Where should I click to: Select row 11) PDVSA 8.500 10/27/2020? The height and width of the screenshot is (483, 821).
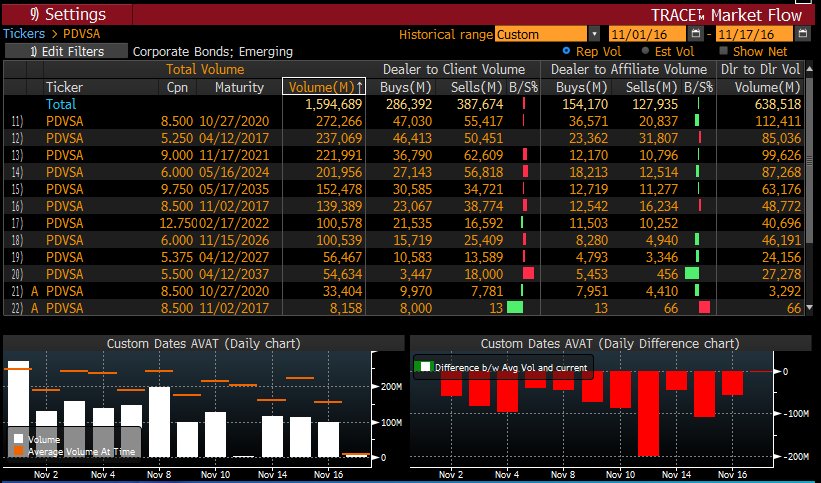coord(404,121)
